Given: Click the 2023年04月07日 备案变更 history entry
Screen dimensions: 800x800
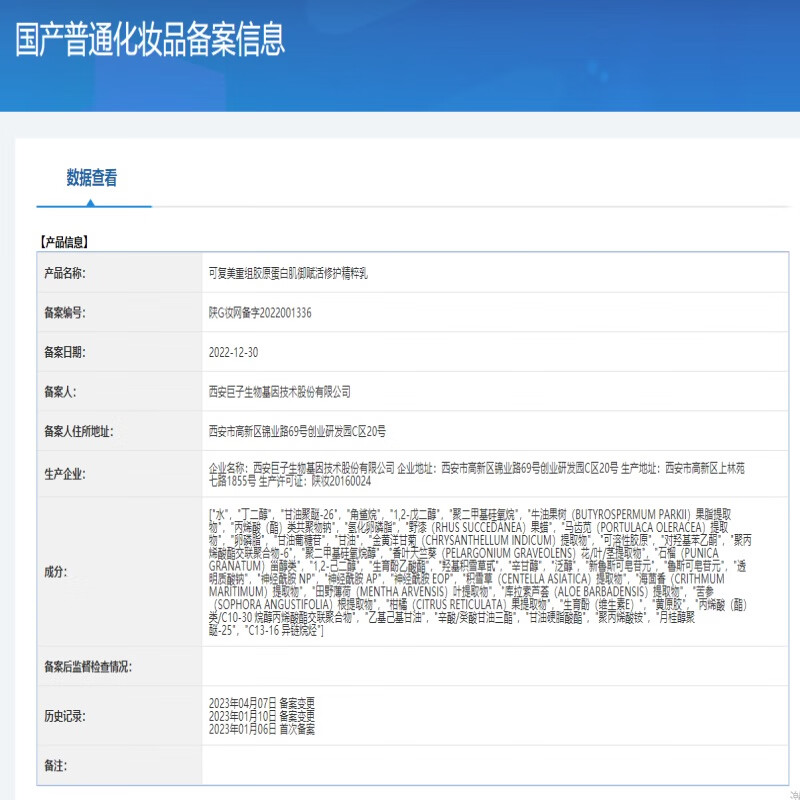Looking at the screenshot, I should point(261,704).
